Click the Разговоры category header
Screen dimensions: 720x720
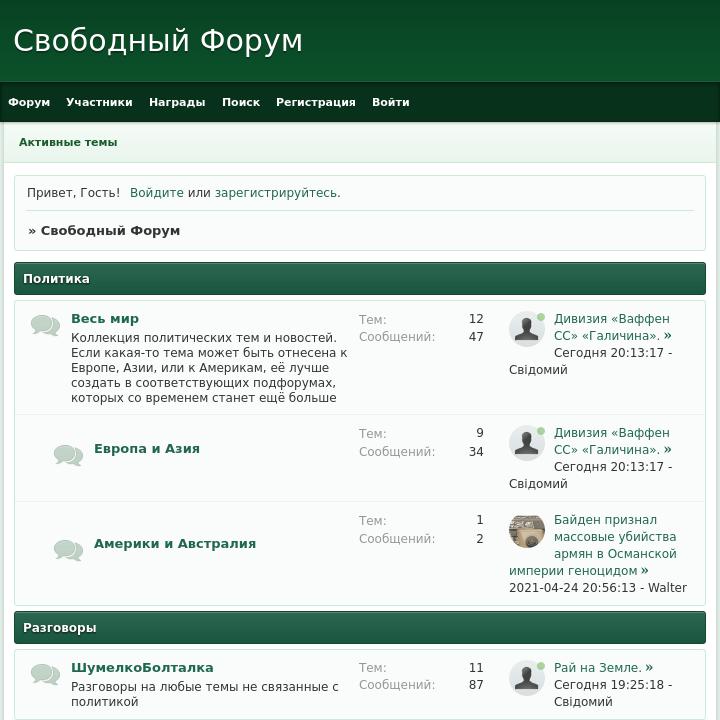(360, 627)
